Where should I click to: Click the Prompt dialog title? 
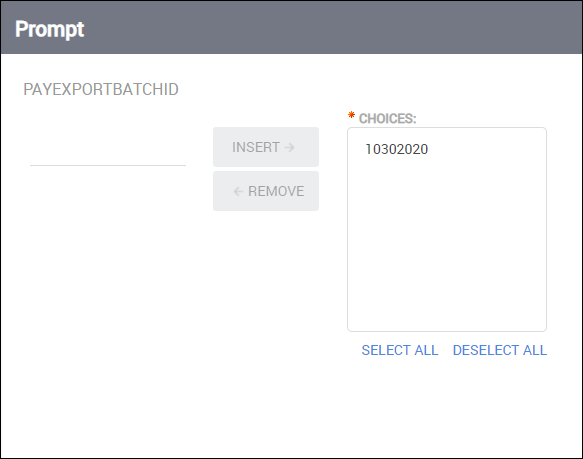pos(49,29)
